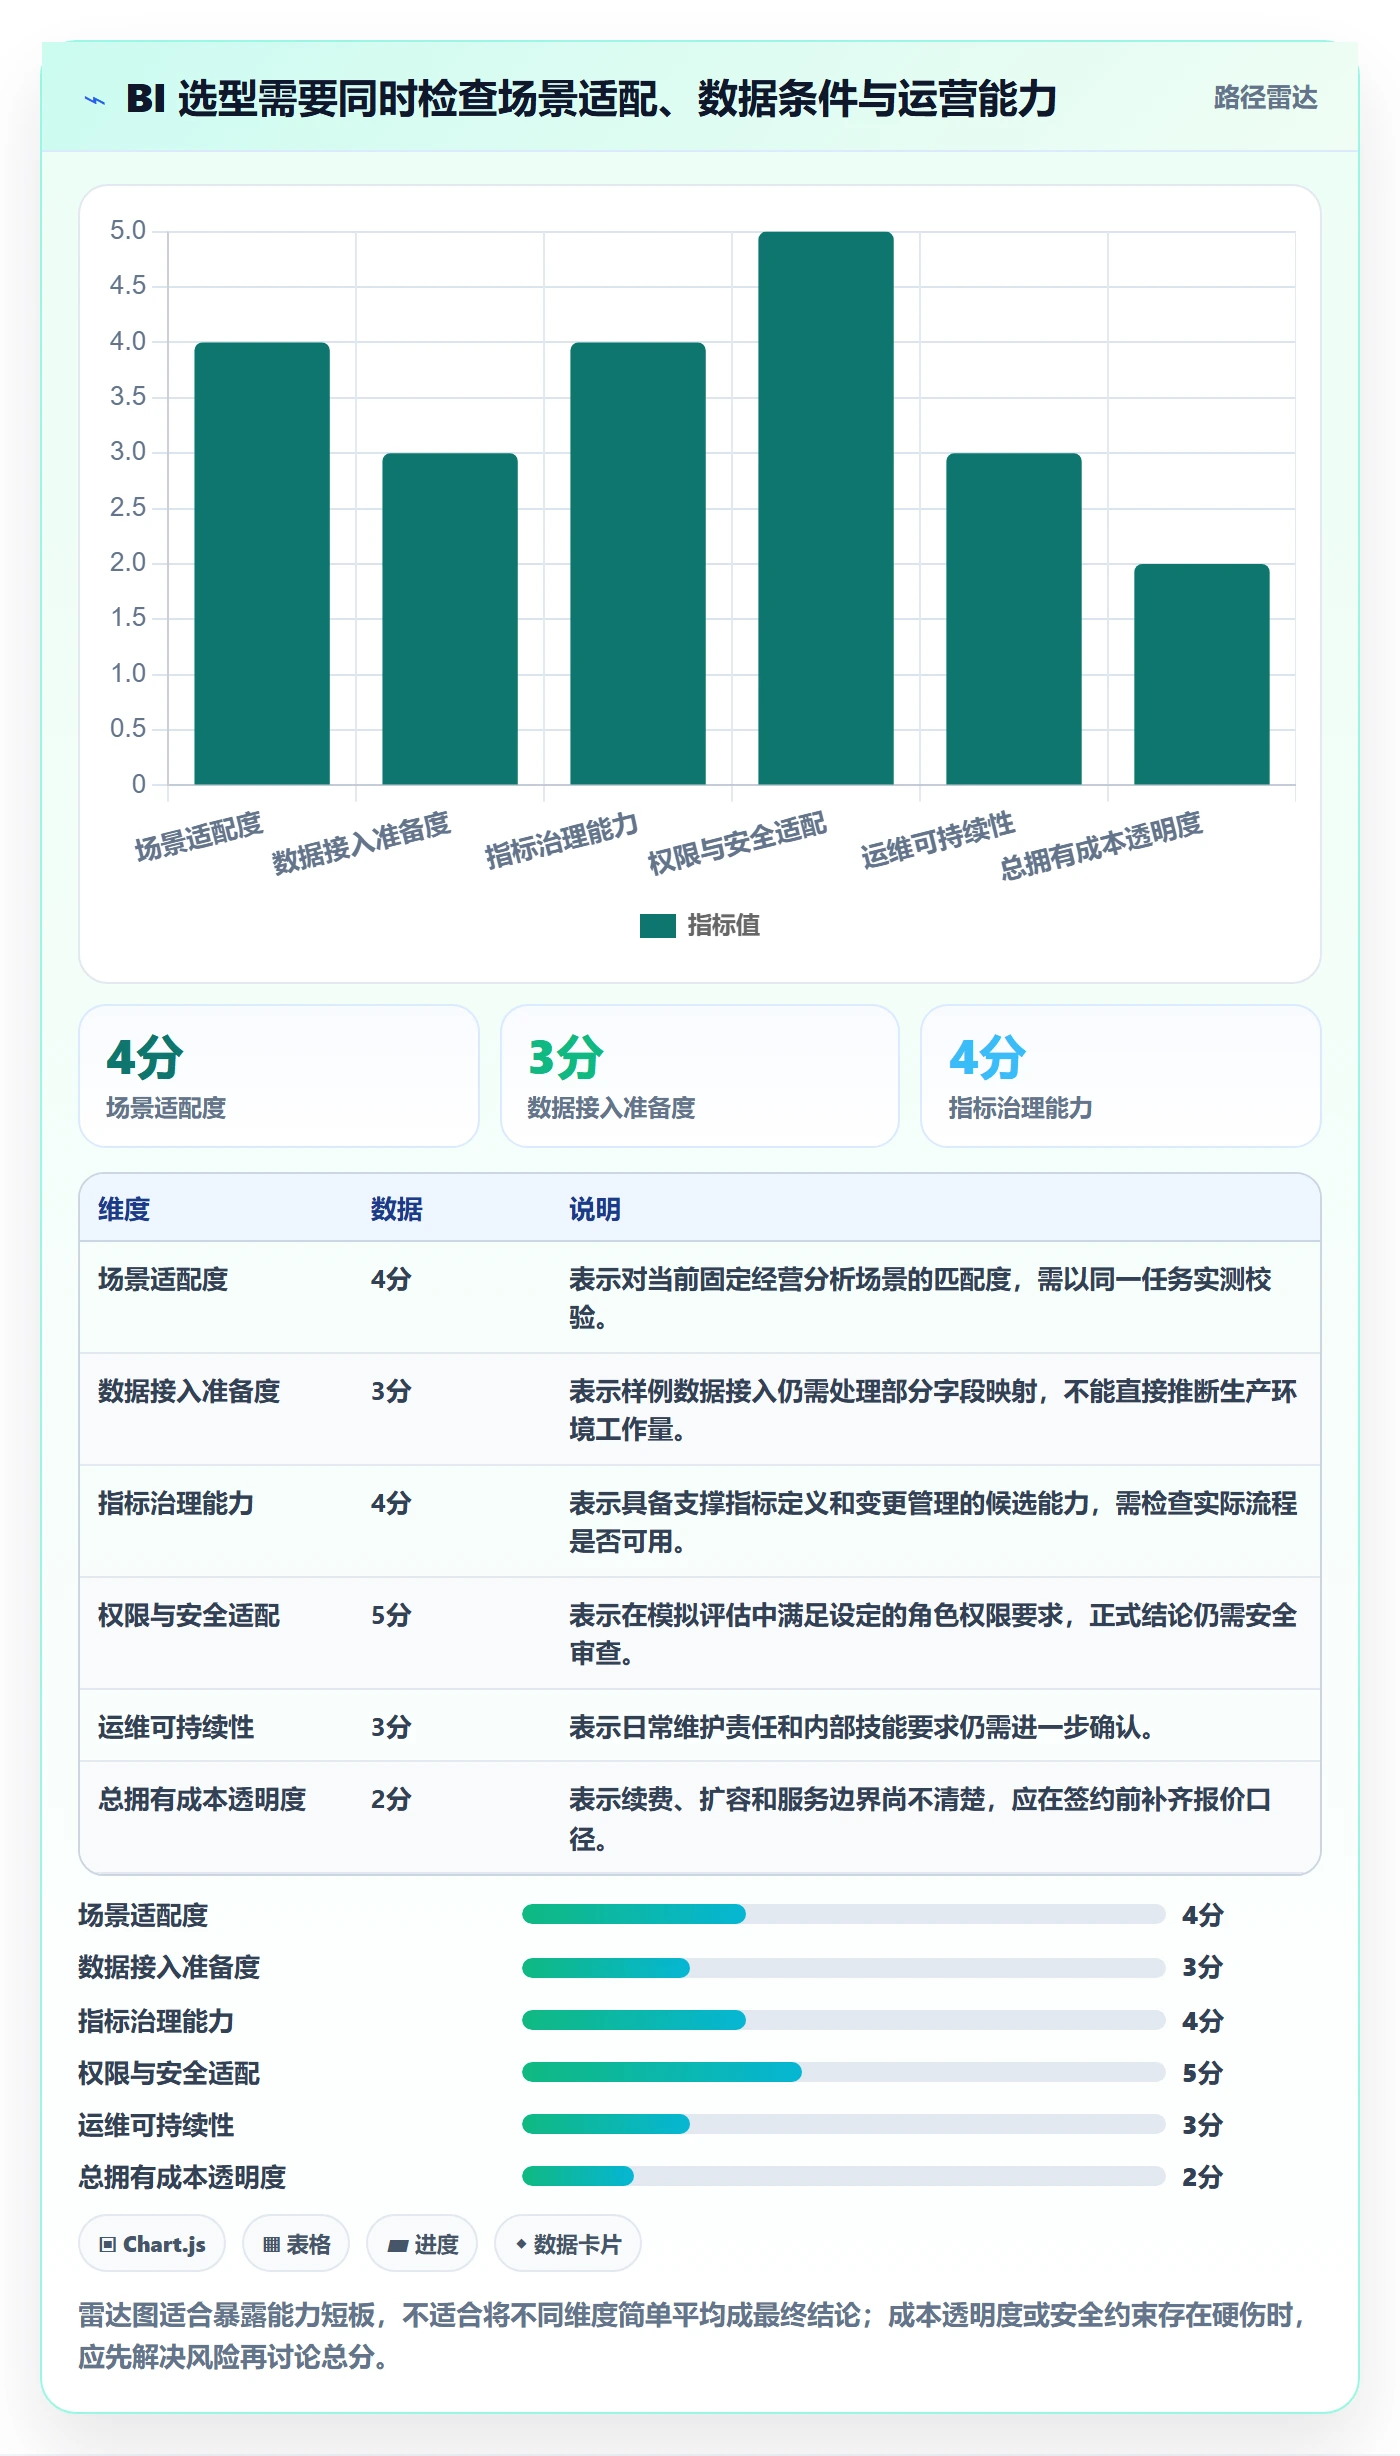Click the 维度 column header

[124, 1209]
